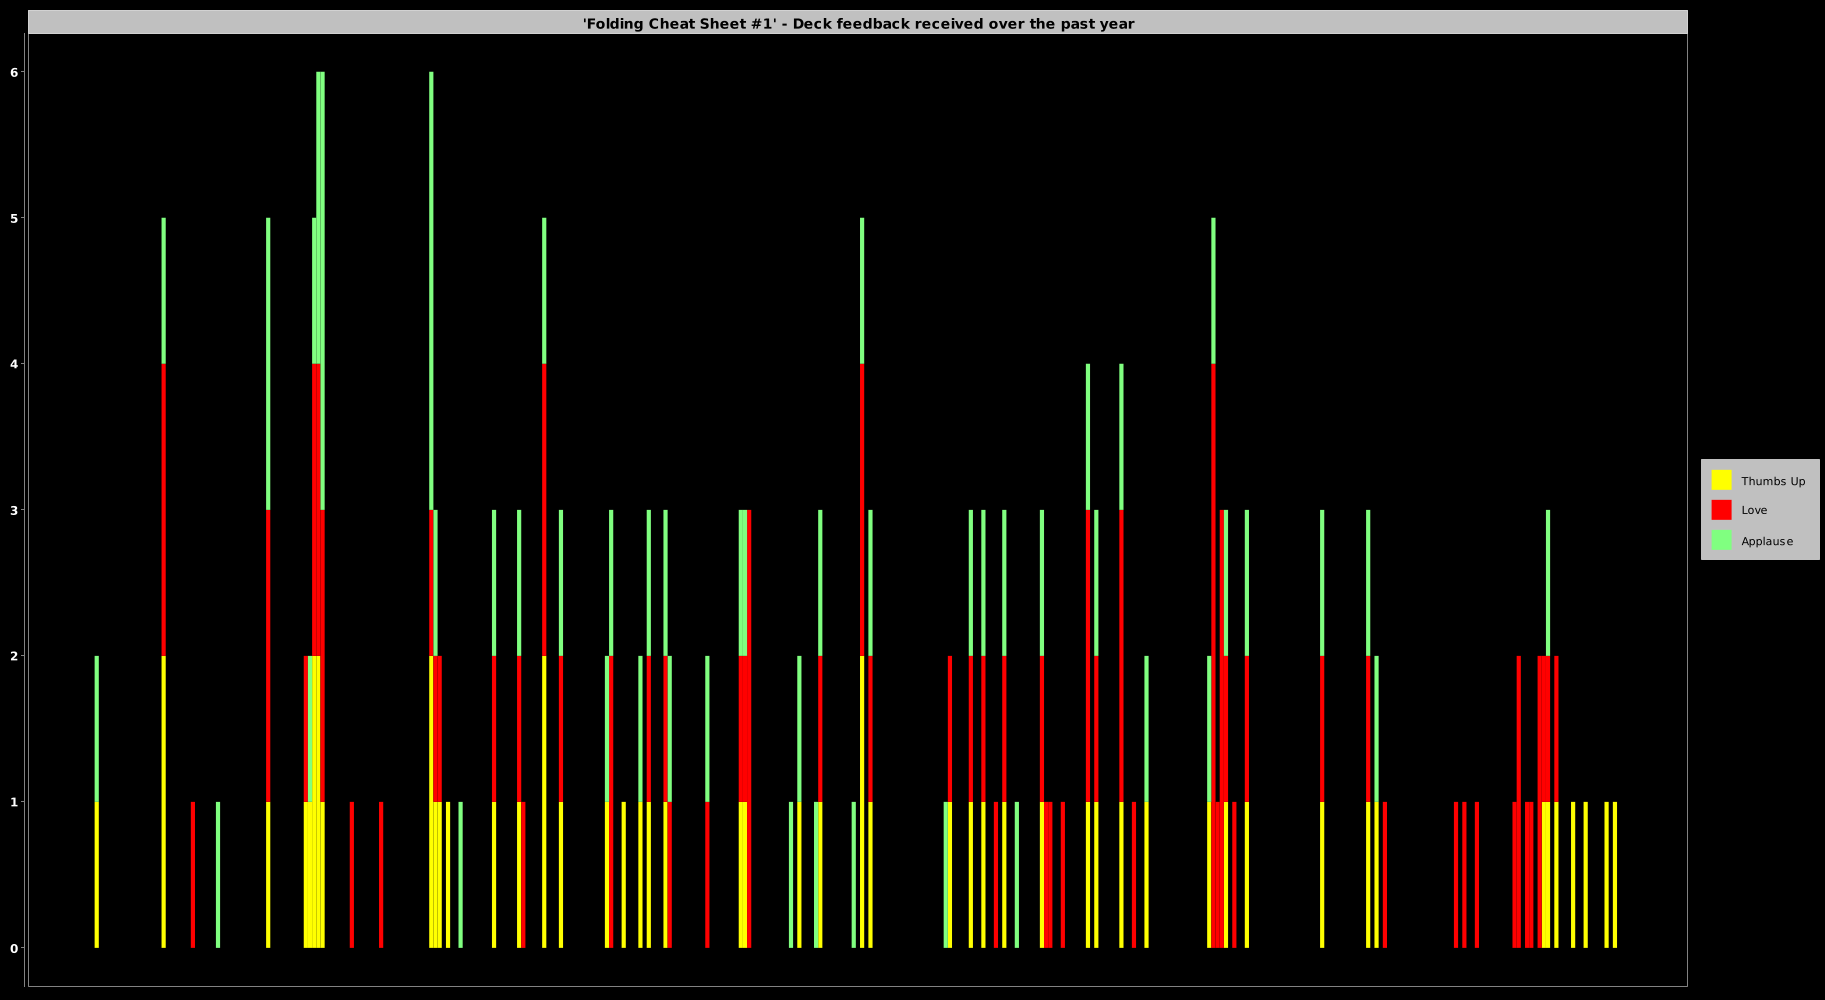
Task: Click the y-axis label 6
Action: pos(15,72)
